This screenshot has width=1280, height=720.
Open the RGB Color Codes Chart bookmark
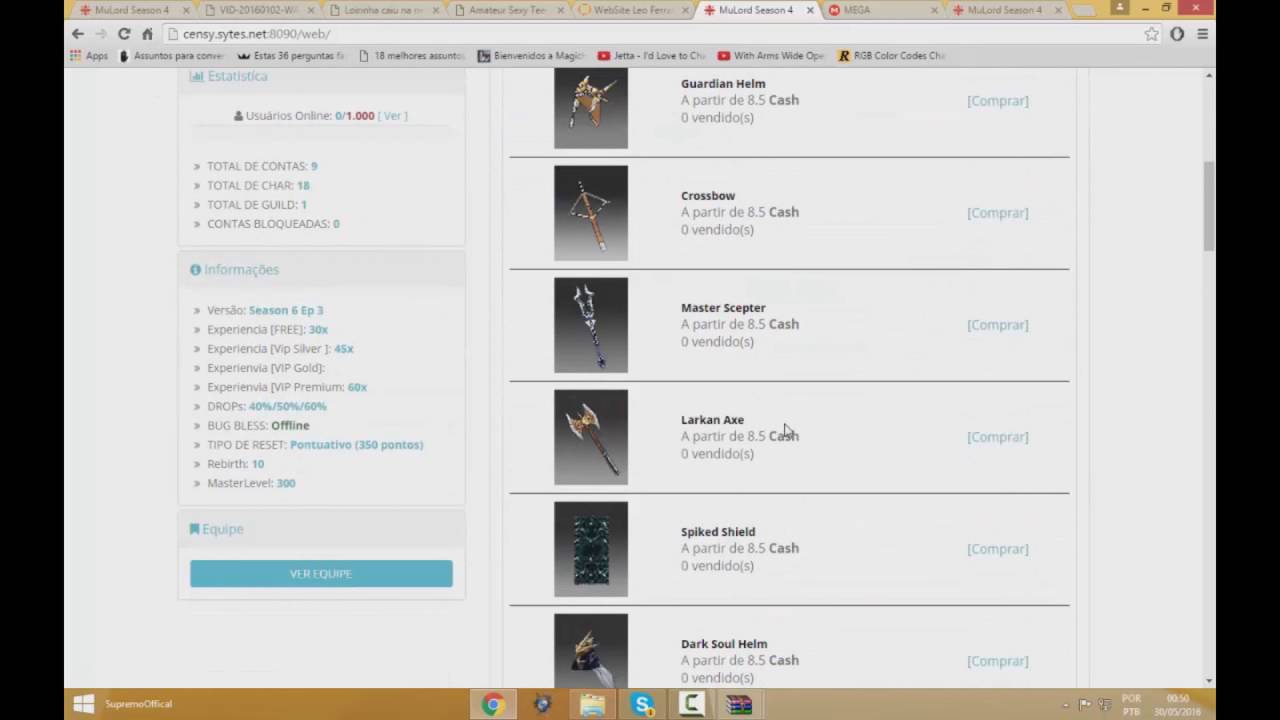point(891,56)
